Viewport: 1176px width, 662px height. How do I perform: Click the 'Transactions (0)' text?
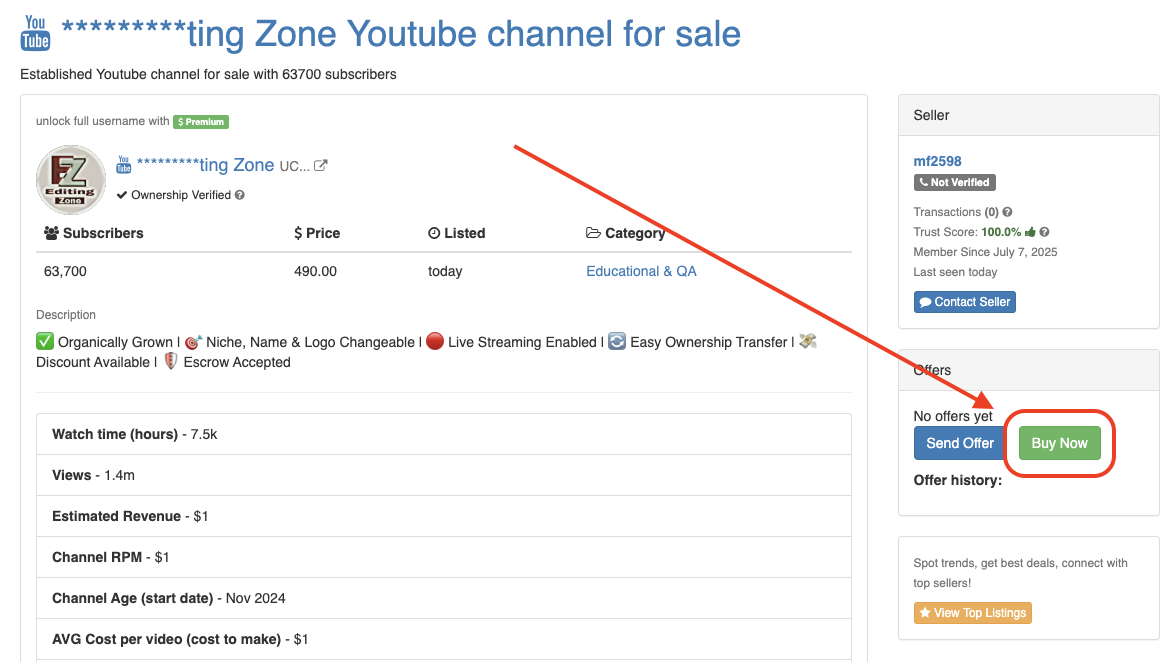click(956, 212)
